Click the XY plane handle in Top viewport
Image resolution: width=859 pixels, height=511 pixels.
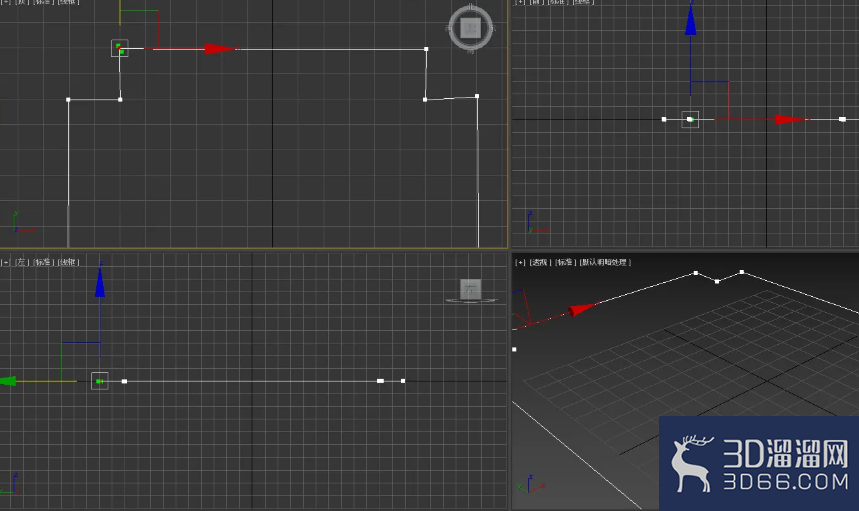[x=139, y=30]
